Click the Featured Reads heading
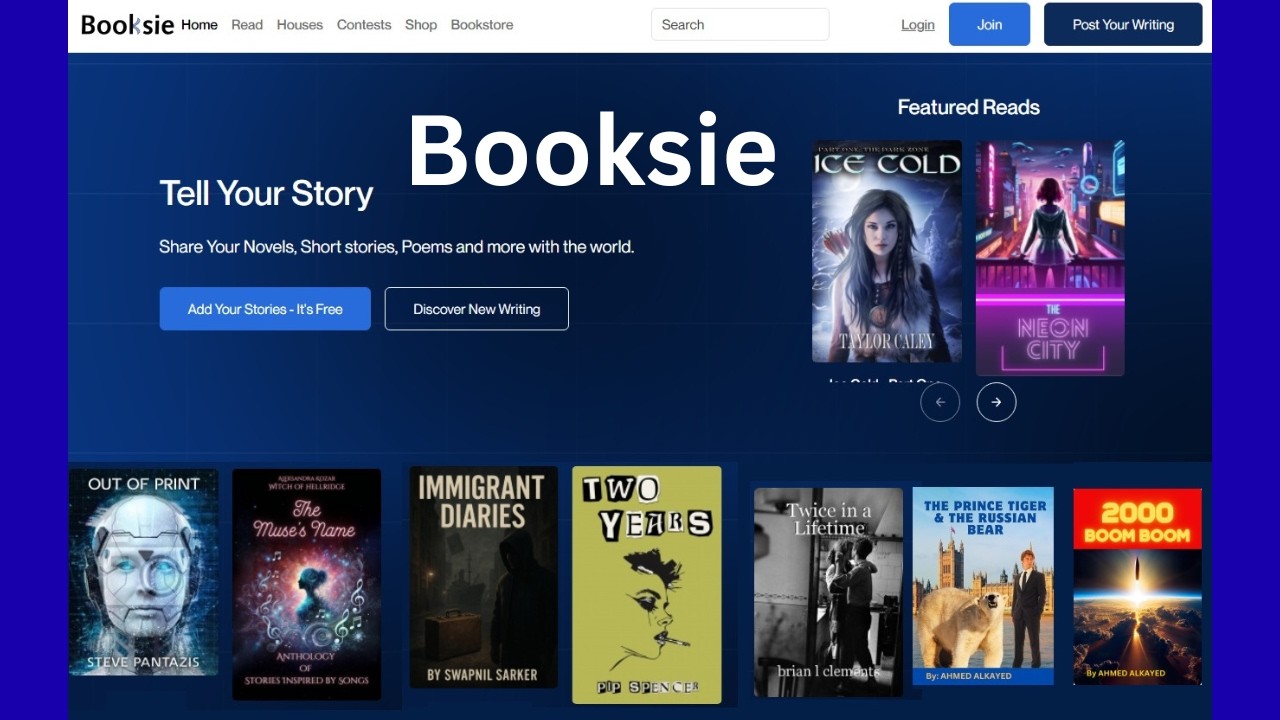Image resolution: width=1280 pixels, height=720 pixels. tap(969, 107)
